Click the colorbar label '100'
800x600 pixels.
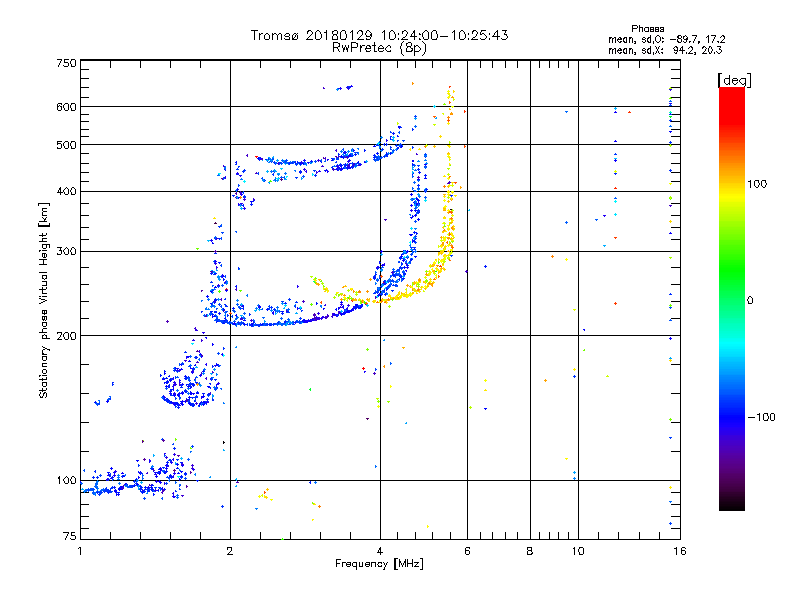(757, 184)
